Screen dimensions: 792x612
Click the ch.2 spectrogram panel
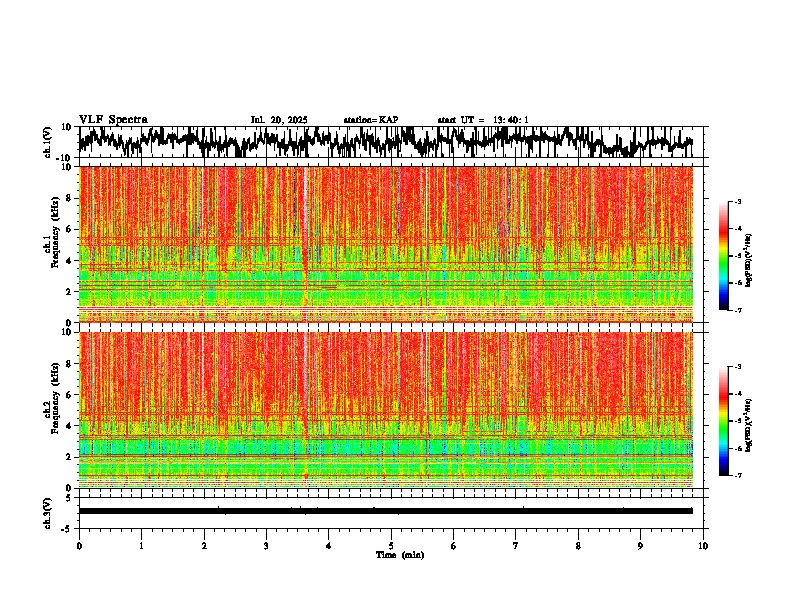[x=386, y=410]
